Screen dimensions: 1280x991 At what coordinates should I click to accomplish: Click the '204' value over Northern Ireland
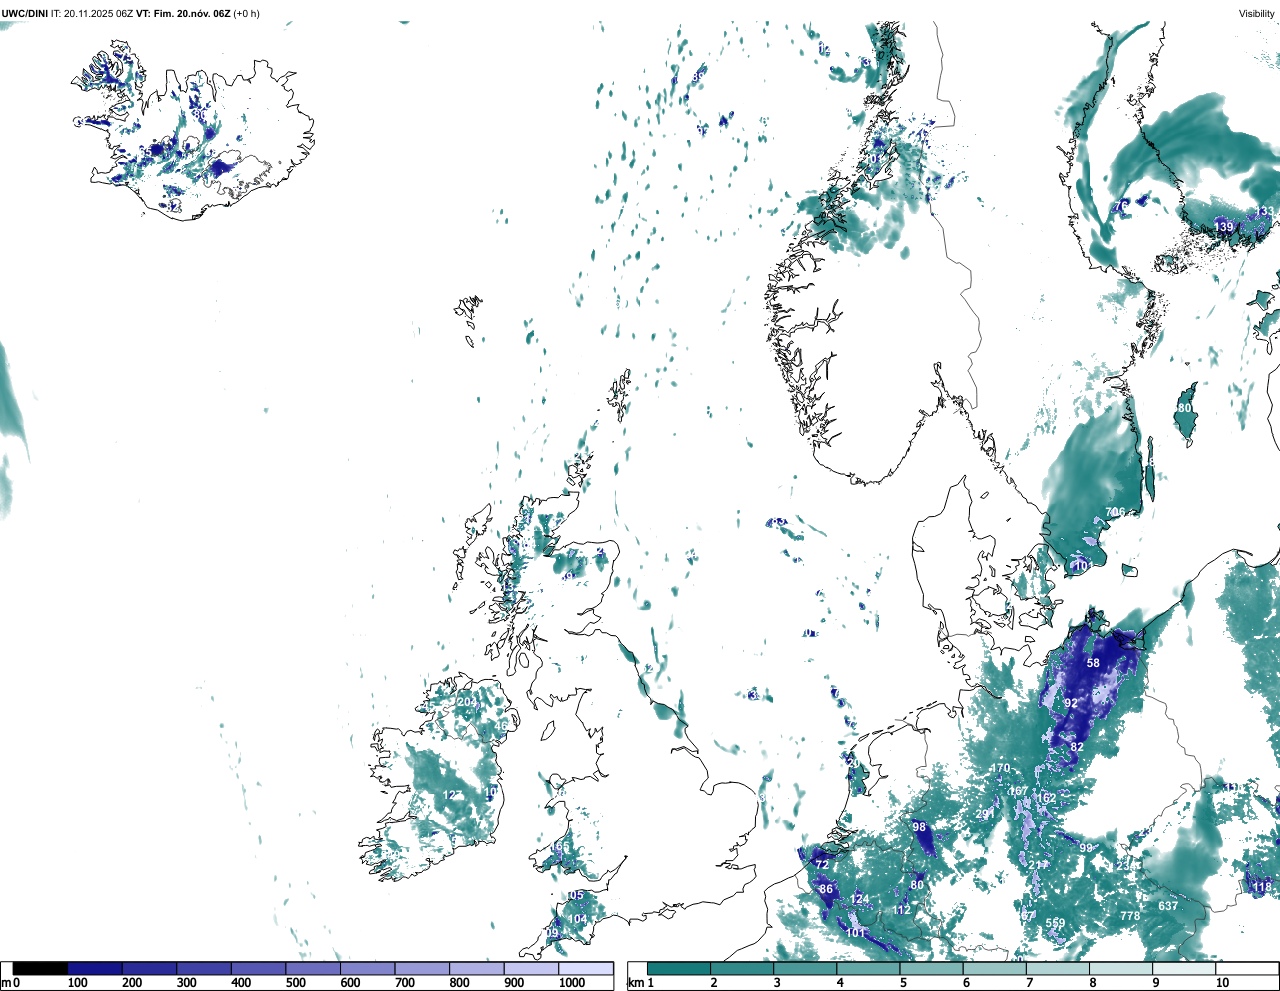click(x=466, y=702)
